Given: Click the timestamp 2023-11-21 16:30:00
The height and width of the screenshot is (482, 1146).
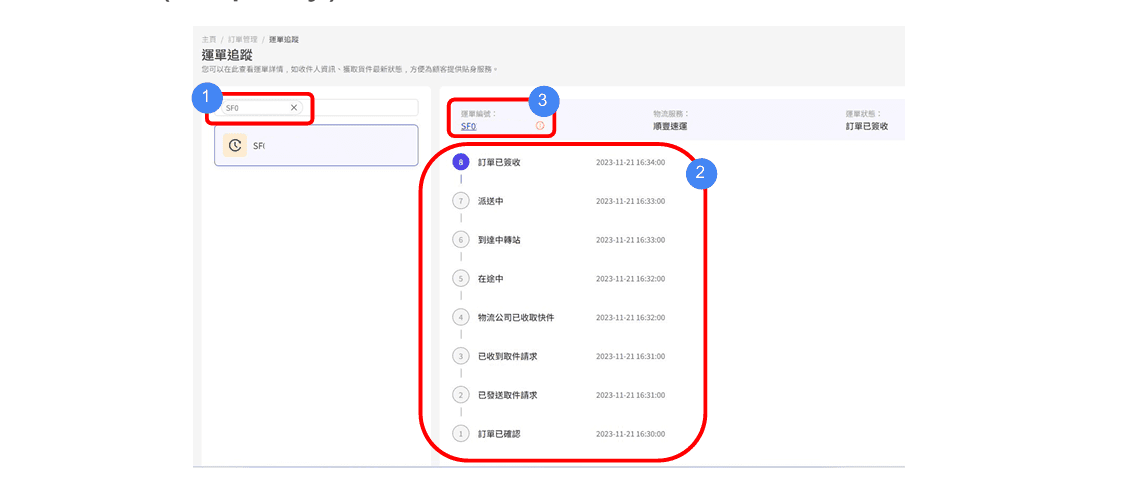Looking at the screenshot, I should 630,434.
